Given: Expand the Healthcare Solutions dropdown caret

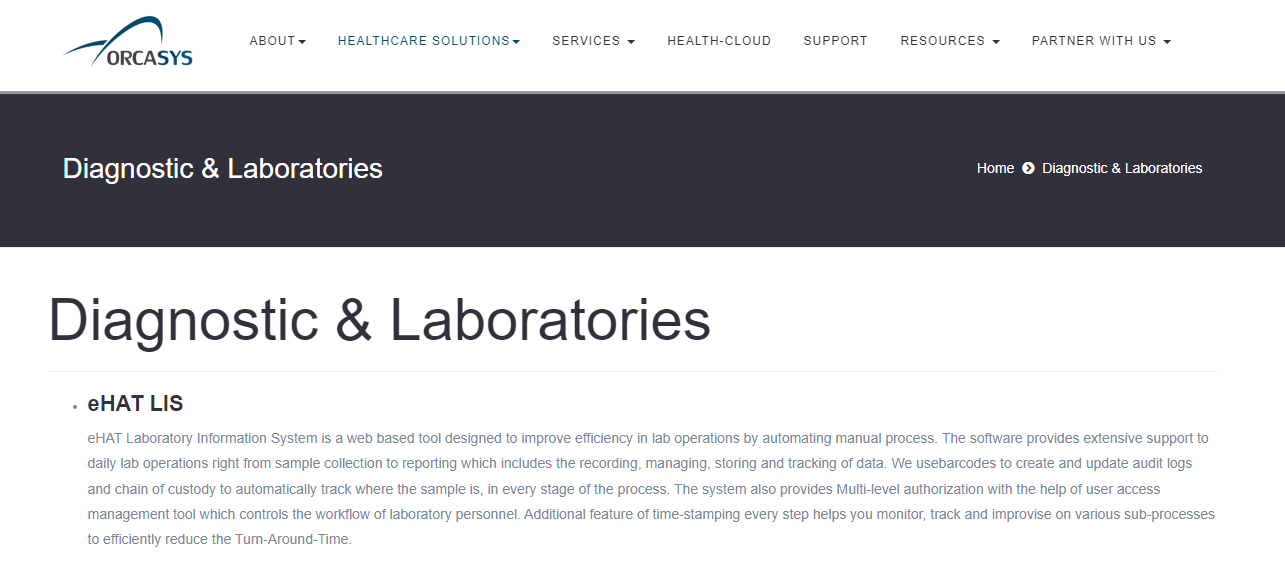Looking at the screenshot, I should click(516, 42).
